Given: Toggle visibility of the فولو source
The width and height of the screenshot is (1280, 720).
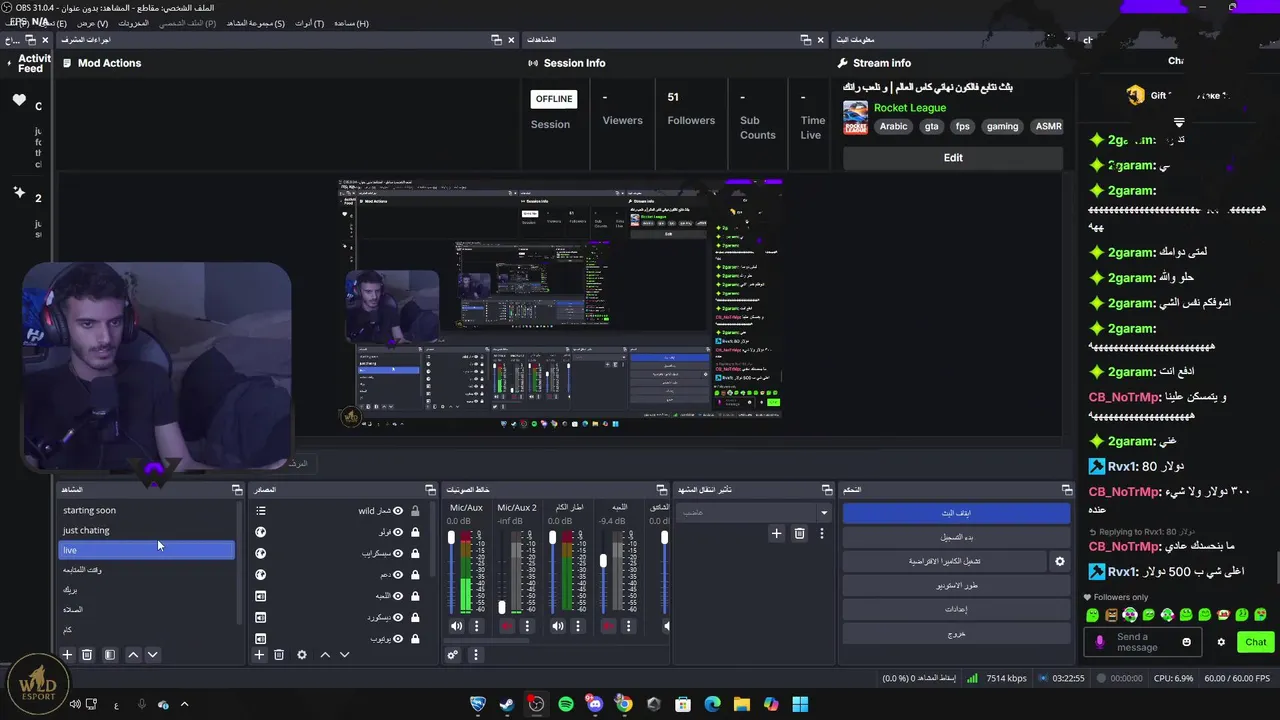Looking at the screenshot, I should pyautogui.click(x=398, y=532).
